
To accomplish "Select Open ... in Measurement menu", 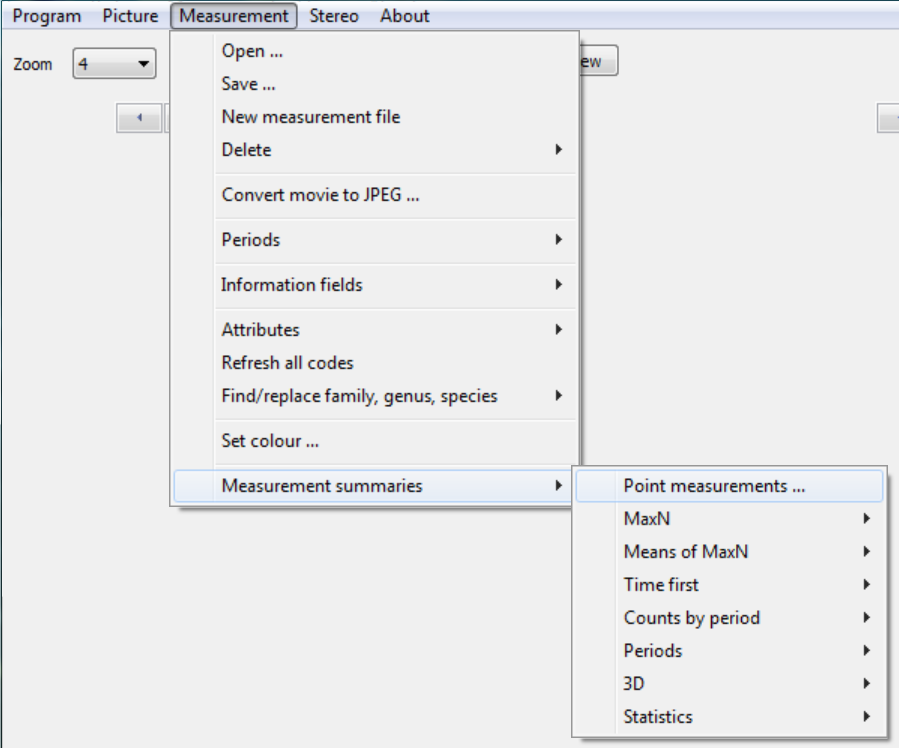I will [x=243, y=51].
